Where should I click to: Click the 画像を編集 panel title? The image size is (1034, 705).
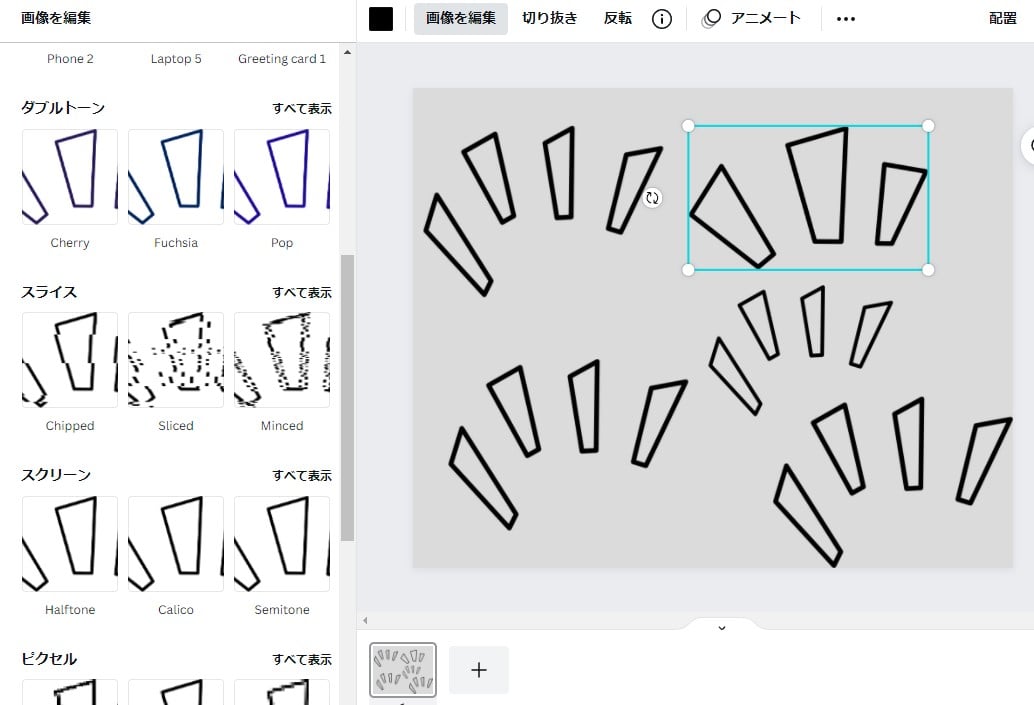(x=56, y=18)
